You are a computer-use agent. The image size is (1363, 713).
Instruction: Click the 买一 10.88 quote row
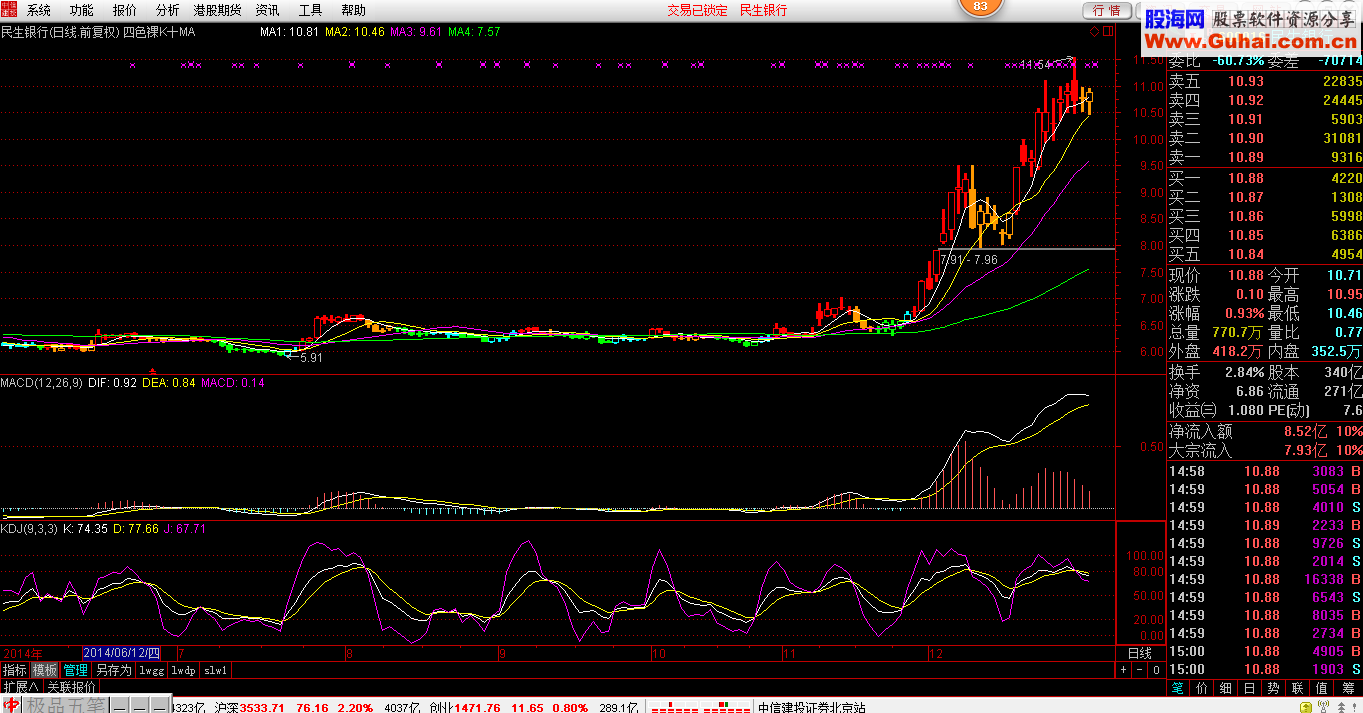point(1265,178)
